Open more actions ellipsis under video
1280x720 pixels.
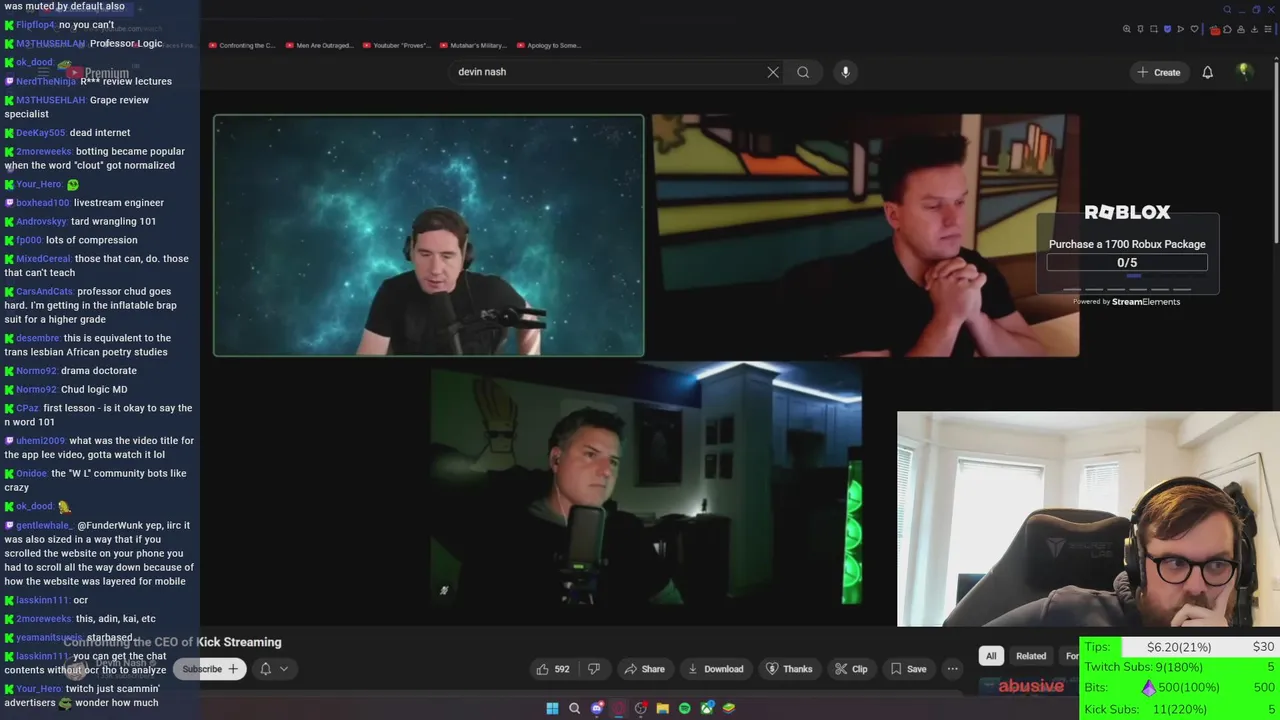click(x=952, y=669)
